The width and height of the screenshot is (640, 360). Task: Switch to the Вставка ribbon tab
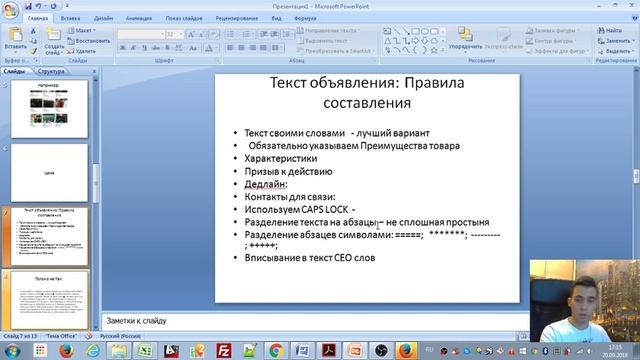(70, 18)
